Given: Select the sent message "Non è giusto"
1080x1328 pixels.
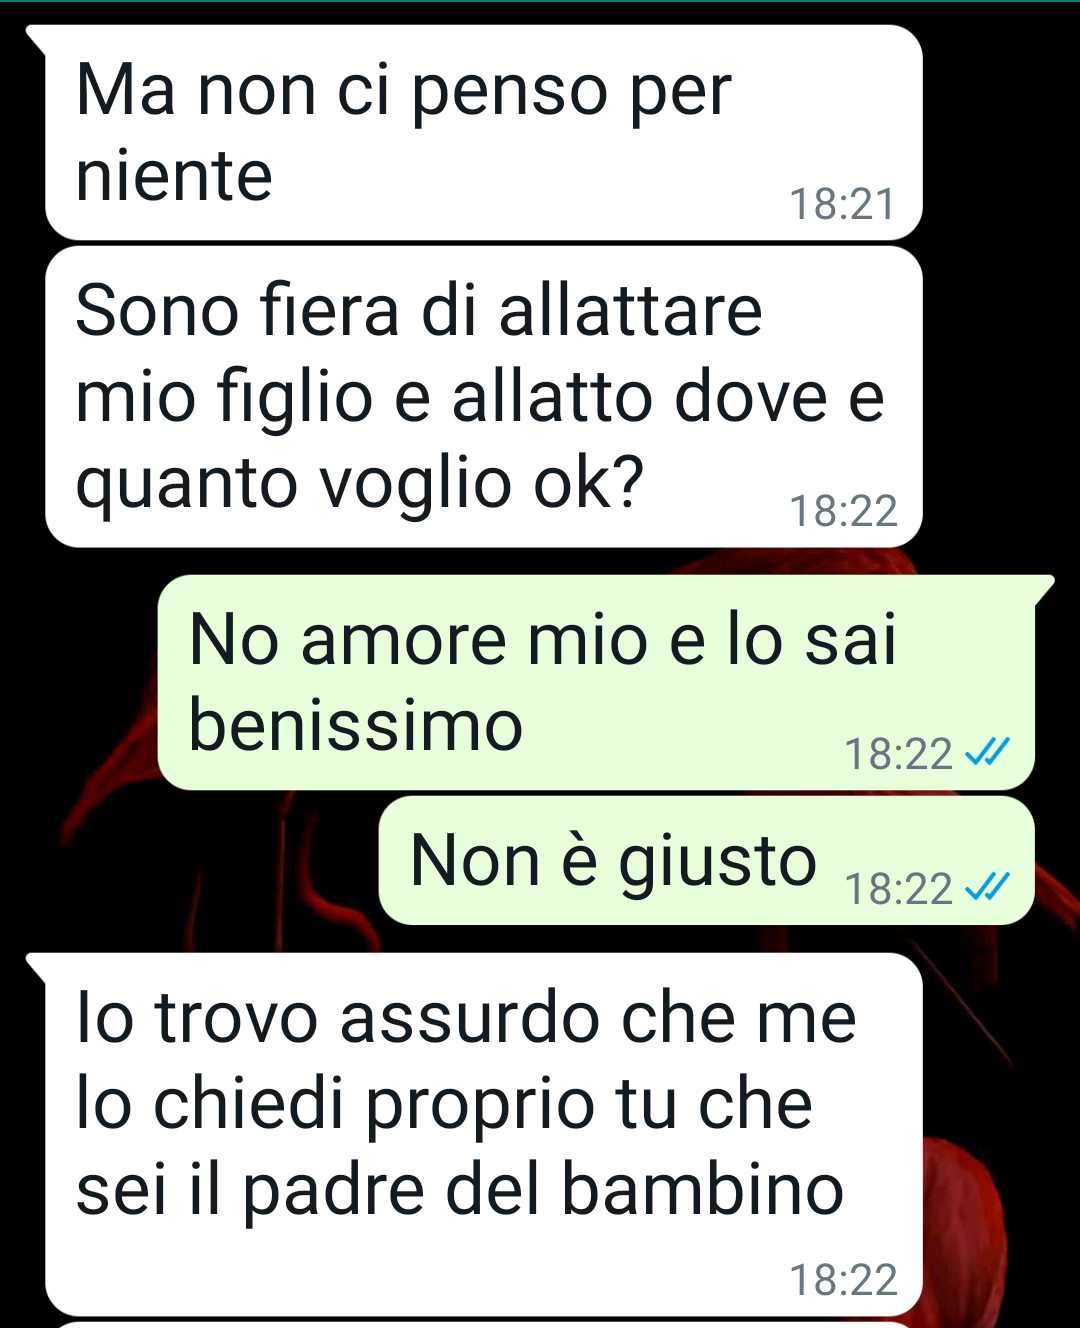Looking at the screenshot, I should [x=706, y=861].
